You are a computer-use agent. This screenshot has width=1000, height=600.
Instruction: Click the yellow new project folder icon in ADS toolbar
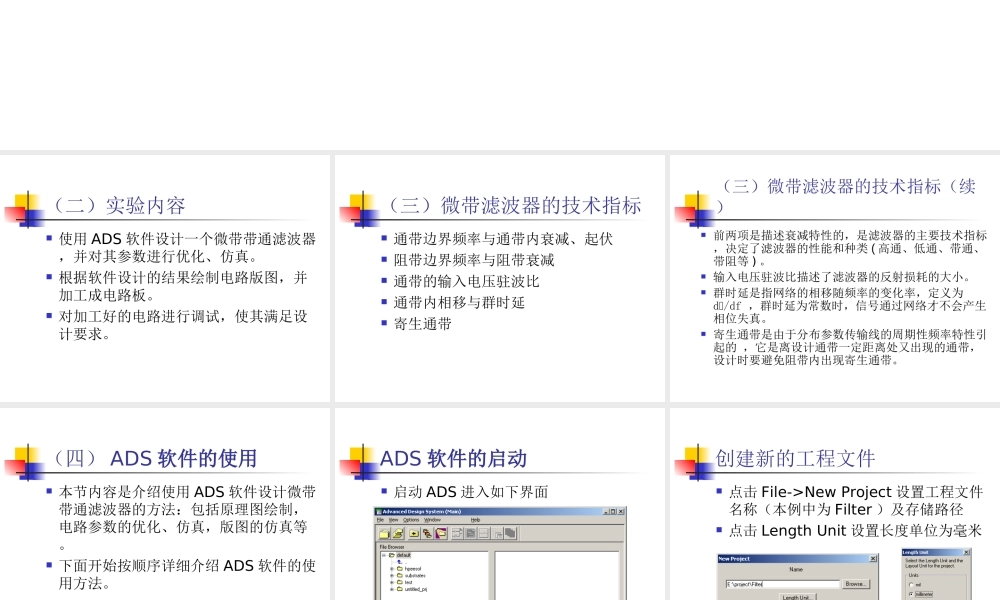point(384,534)
